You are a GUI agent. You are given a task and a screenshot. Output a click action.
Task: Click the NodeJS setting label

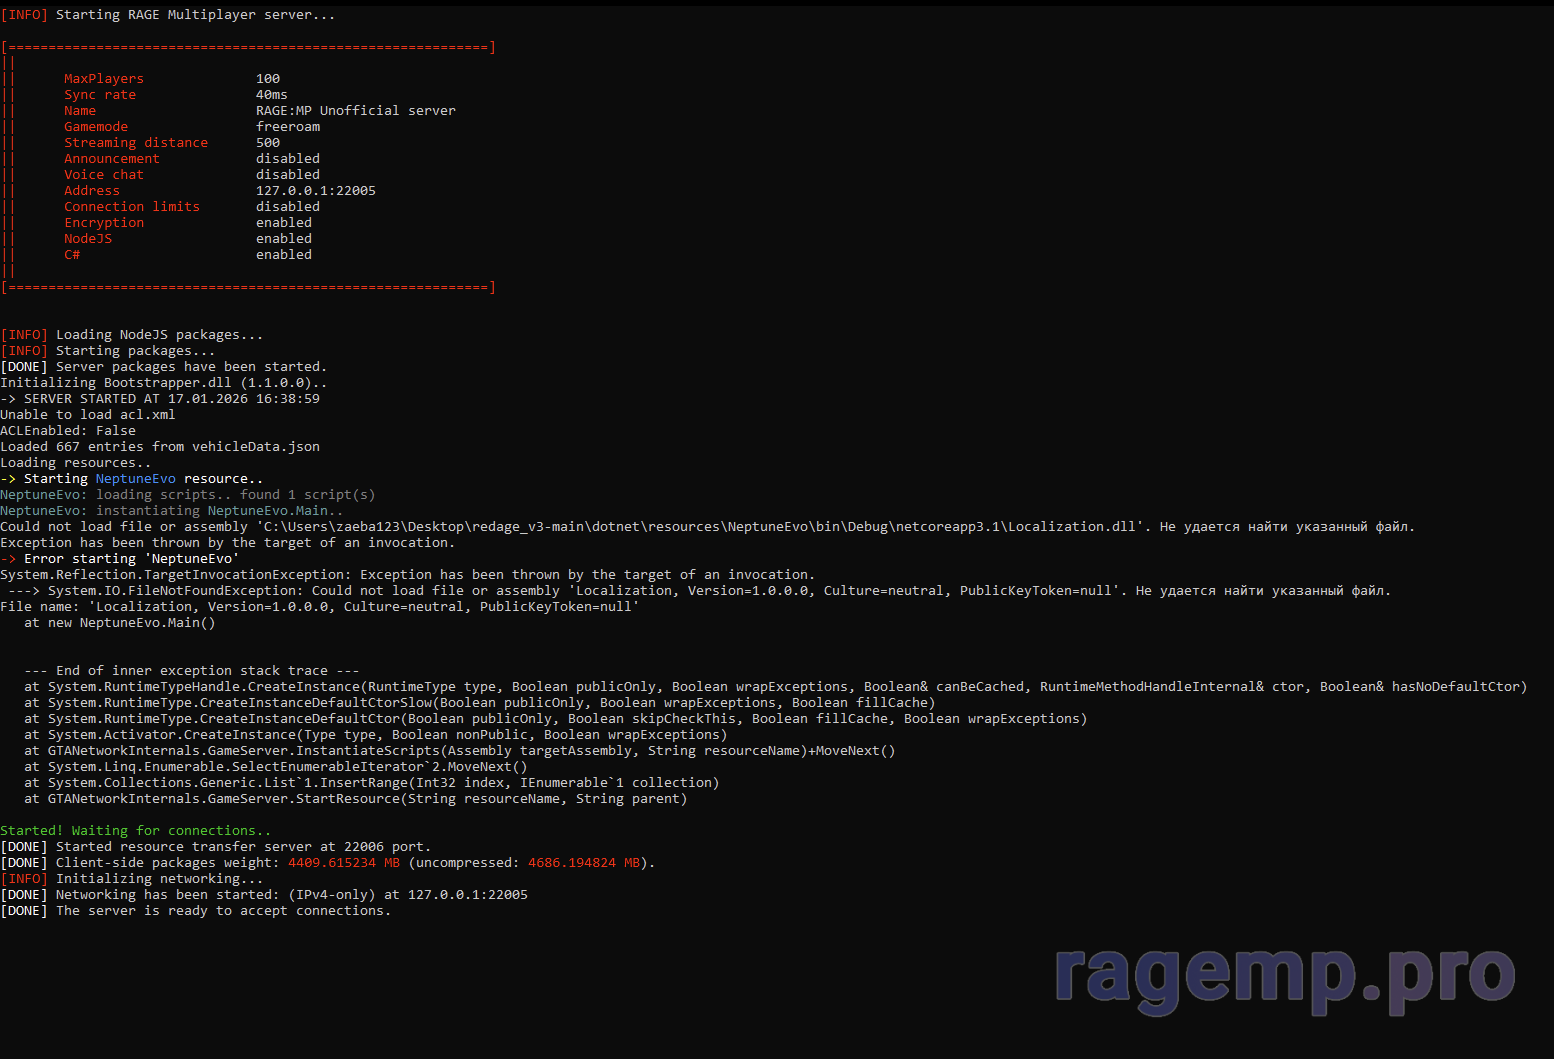(x=88, y=239)
